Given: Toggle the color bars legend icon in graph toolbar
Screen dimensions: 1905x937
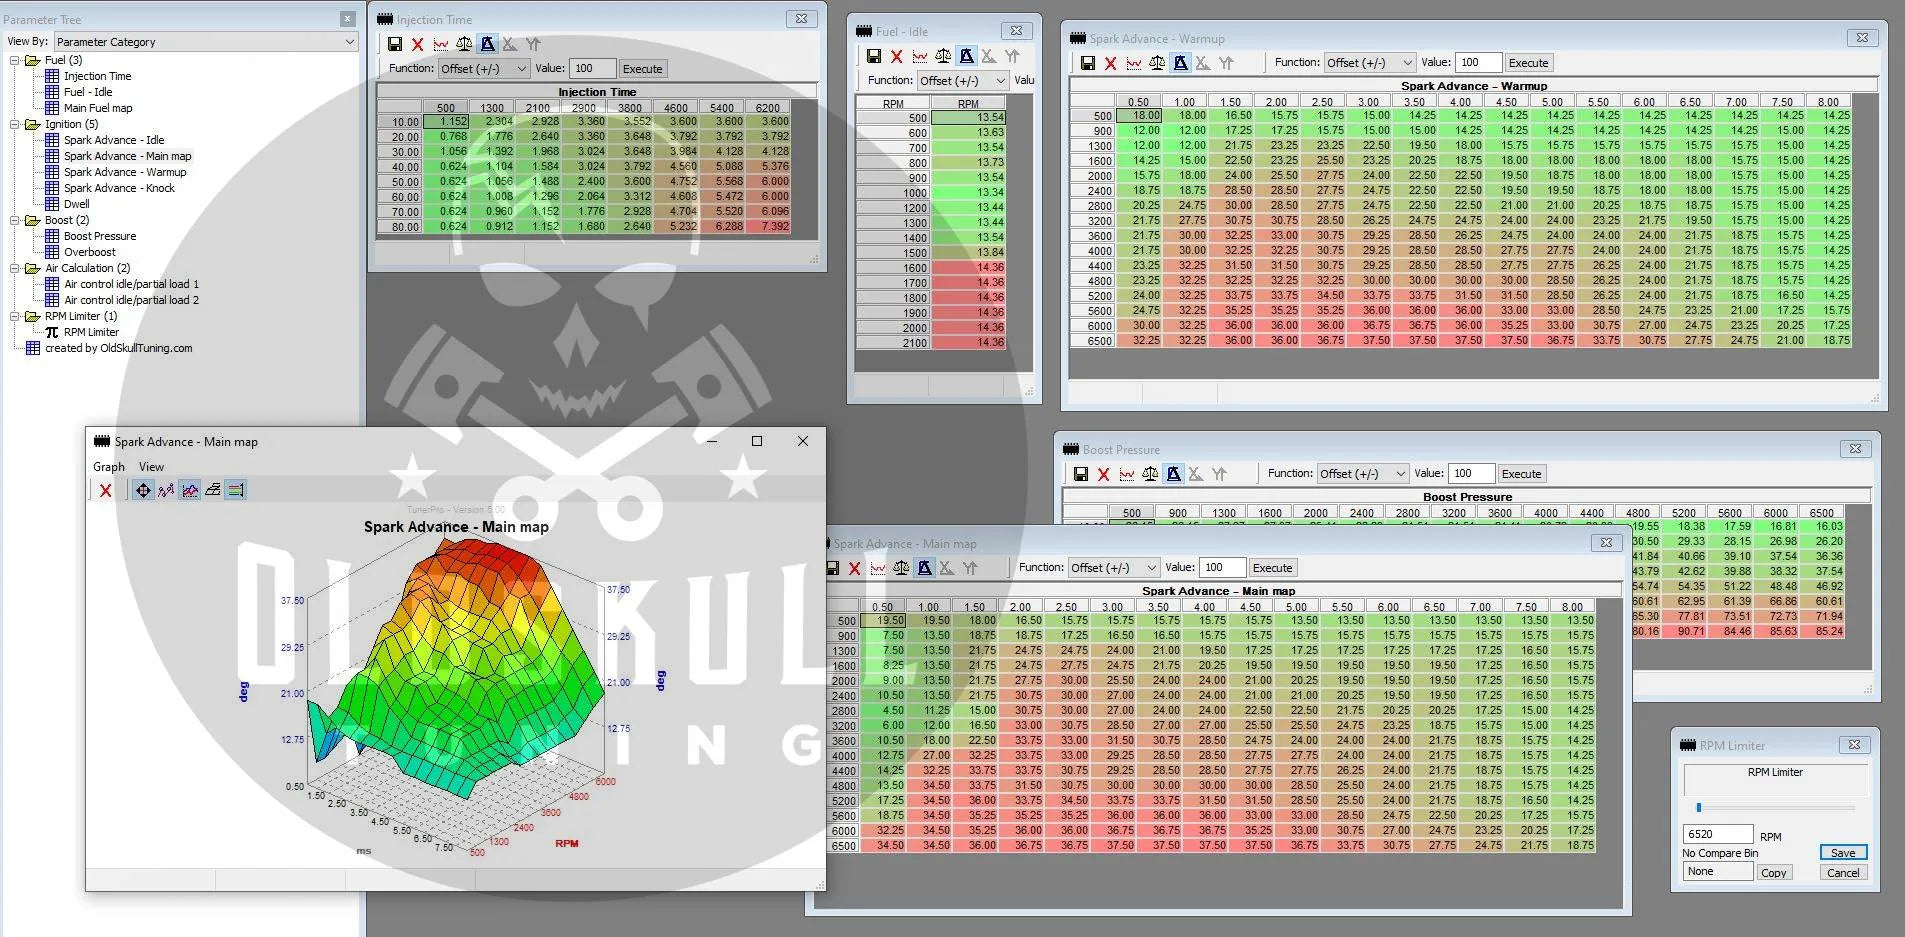Looking at the screenshot, I should coord(235,490).
